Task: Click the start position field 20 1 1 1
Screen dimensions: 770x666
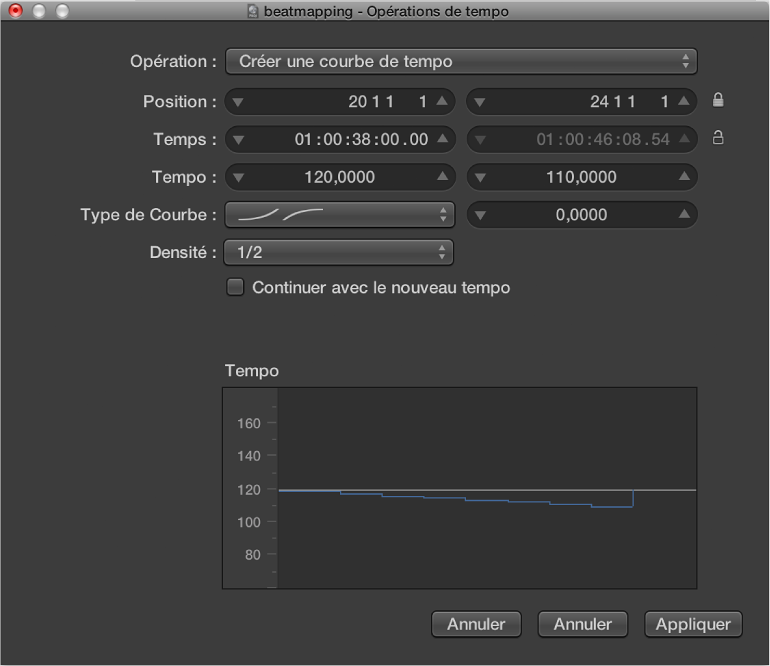Action: [340, 102]
